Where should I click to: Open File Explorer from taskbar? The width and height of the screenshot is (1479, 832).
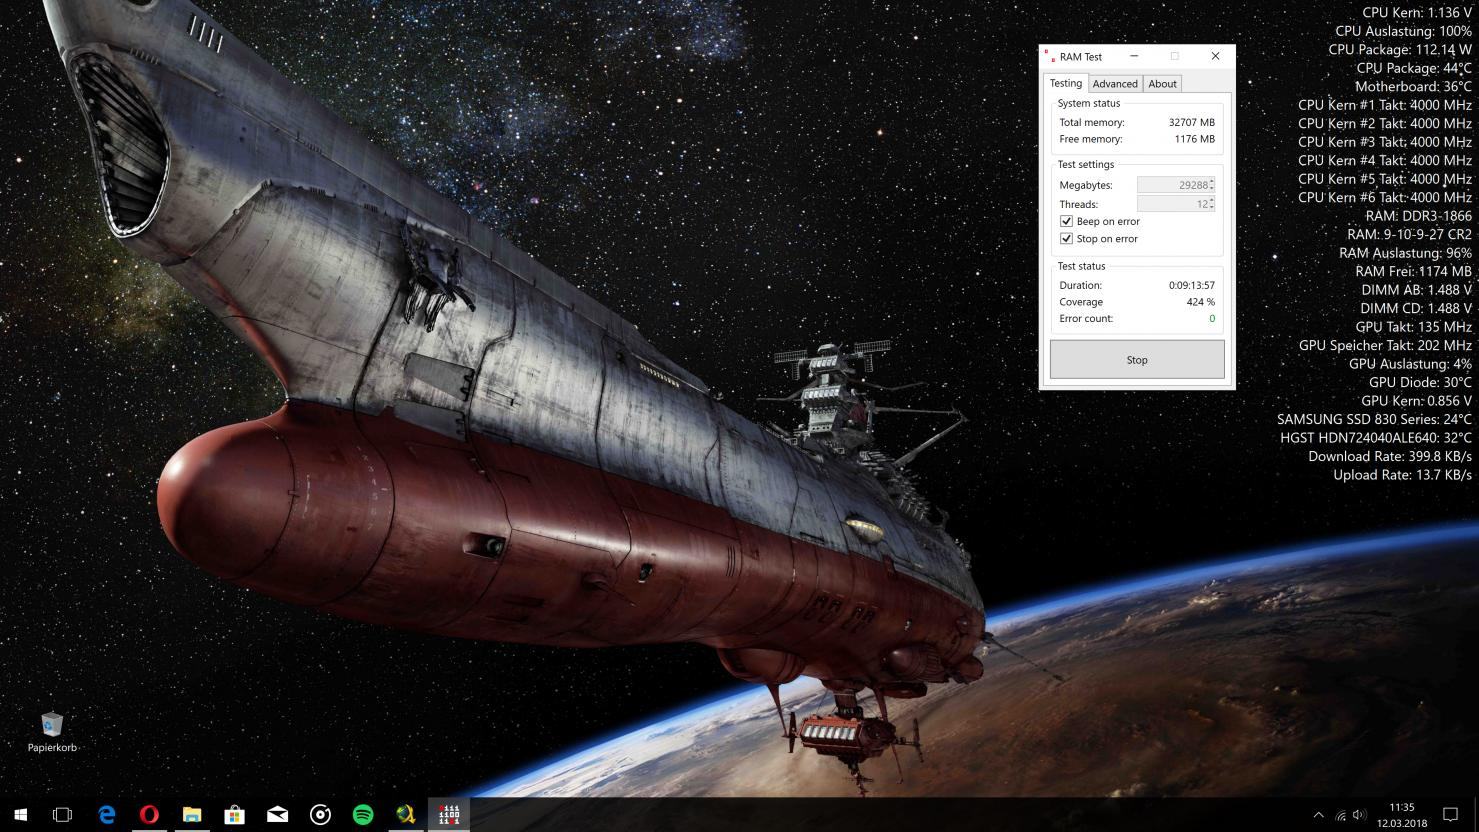pos(192,814)
